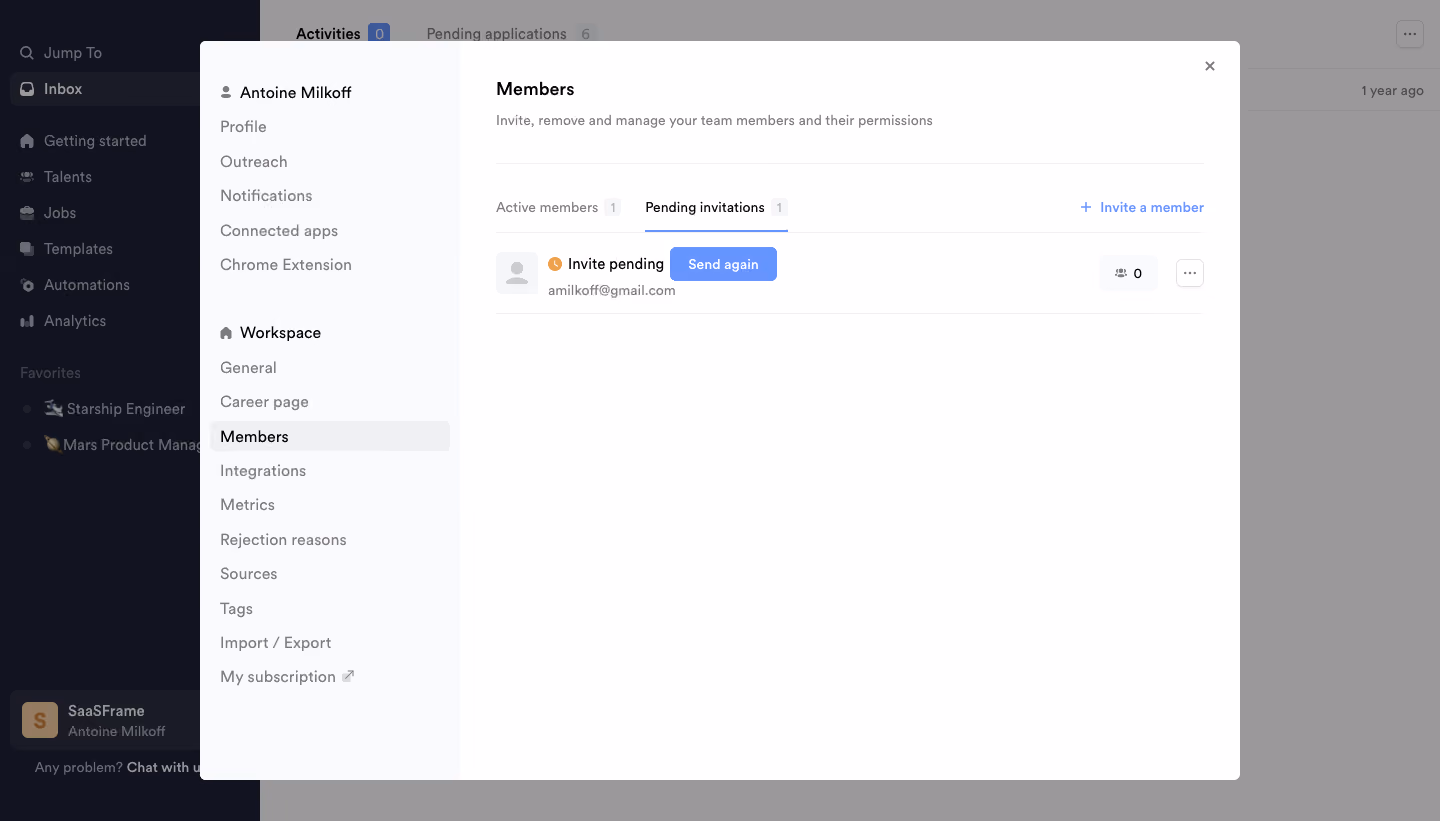Click the orange Invite pending clock icon
Viewport: 1440px width, 821px height.
point(555,264)
